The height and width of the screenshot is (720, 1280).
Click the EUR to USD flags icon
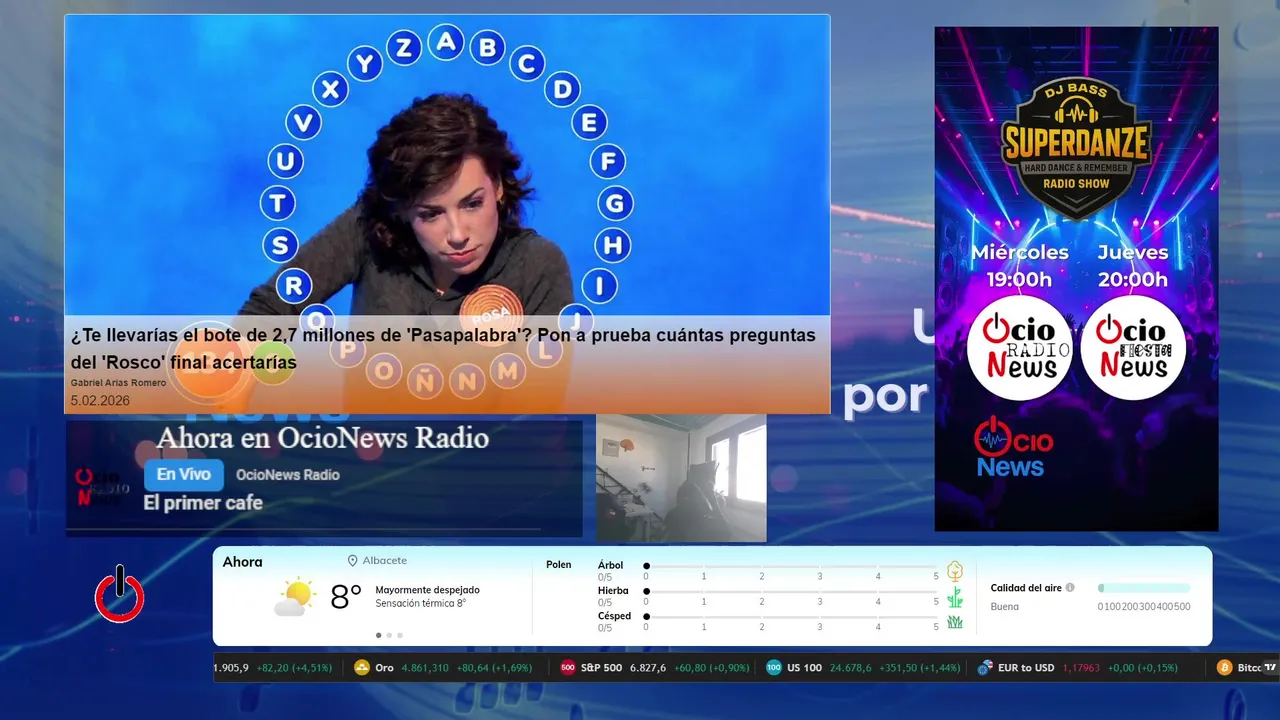(985, 667)
